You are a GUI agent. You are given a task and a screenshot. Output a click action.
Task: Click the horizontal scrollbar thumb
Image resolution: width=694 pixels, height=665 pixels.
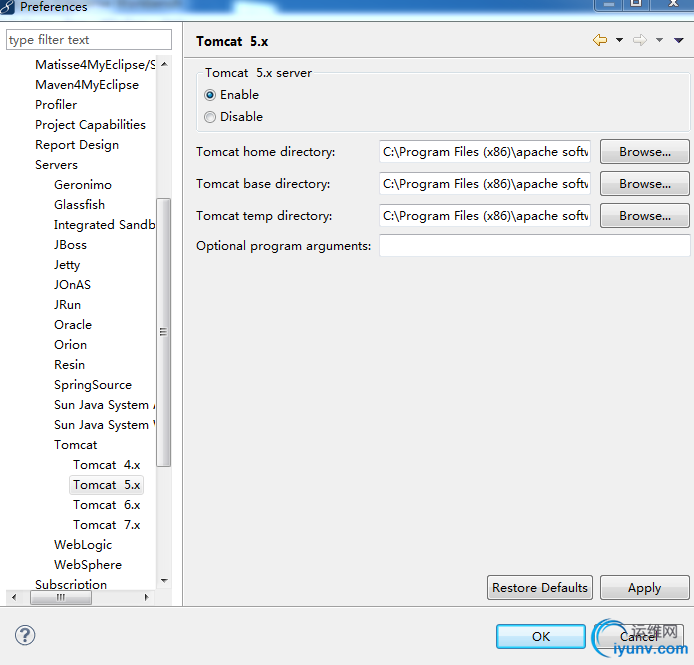pyautogui.click(x=61, y=597)
